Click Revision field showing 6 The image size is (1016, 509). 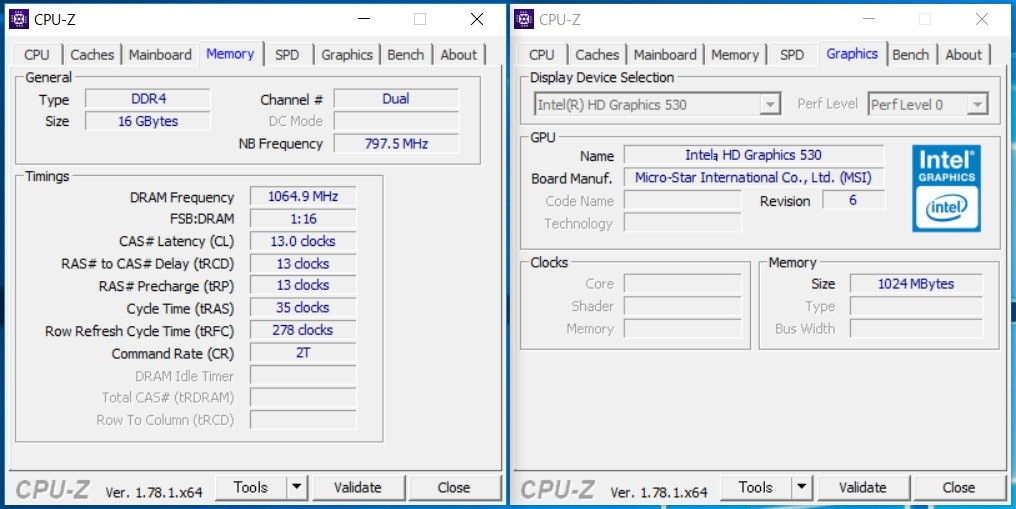853,200
